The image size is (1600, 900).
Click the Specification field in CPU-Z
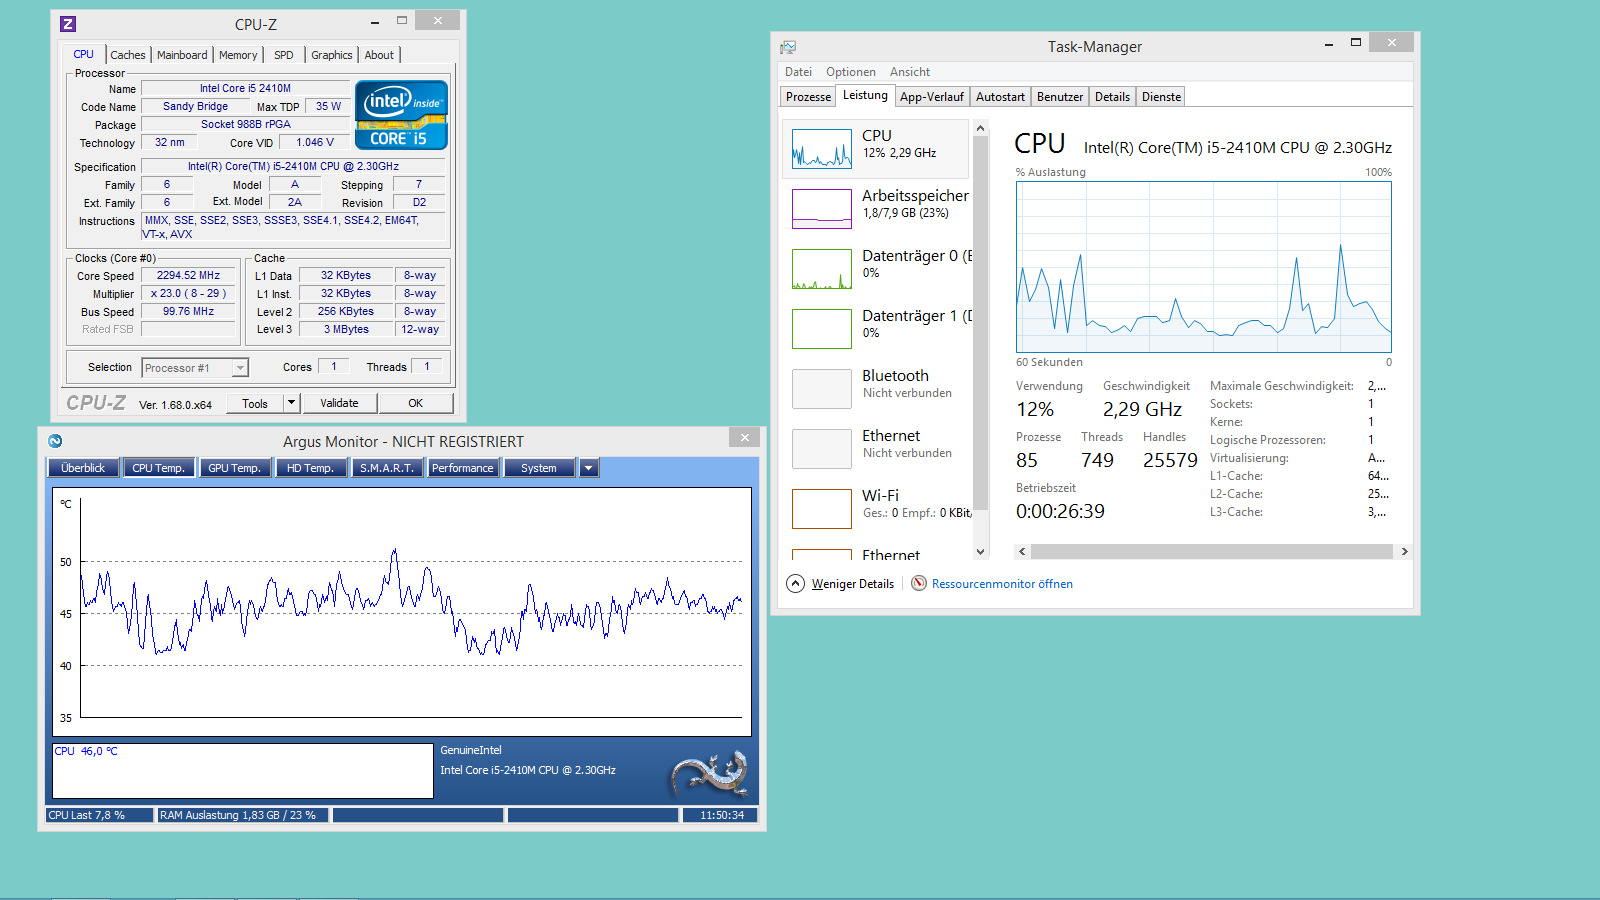coord(293,166)
